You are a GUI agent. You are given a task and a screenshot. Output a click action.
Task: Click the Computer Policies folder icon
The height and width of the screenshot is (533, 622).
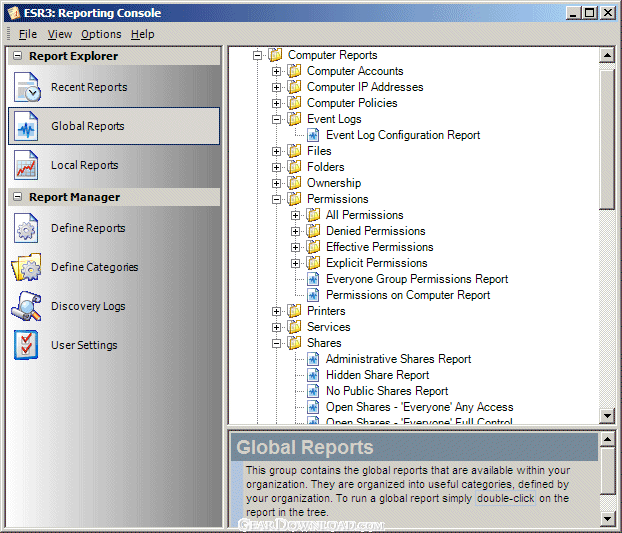click(x=294, y=103)
